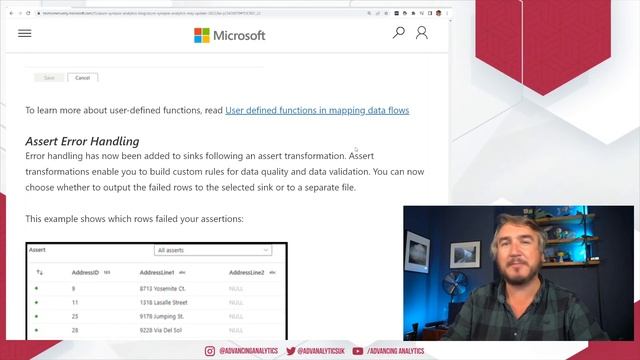The width and height of the screenshot is (640, 360).
Task: Open the All asserts dropdown
Action: [x=213, y=250]
